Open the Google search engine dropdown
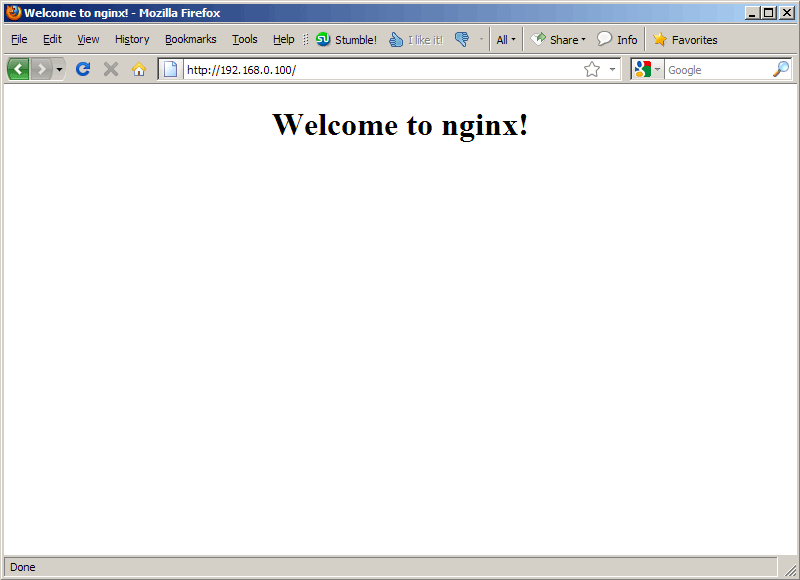The image size is (800, 580). click(x=647, y=69)
